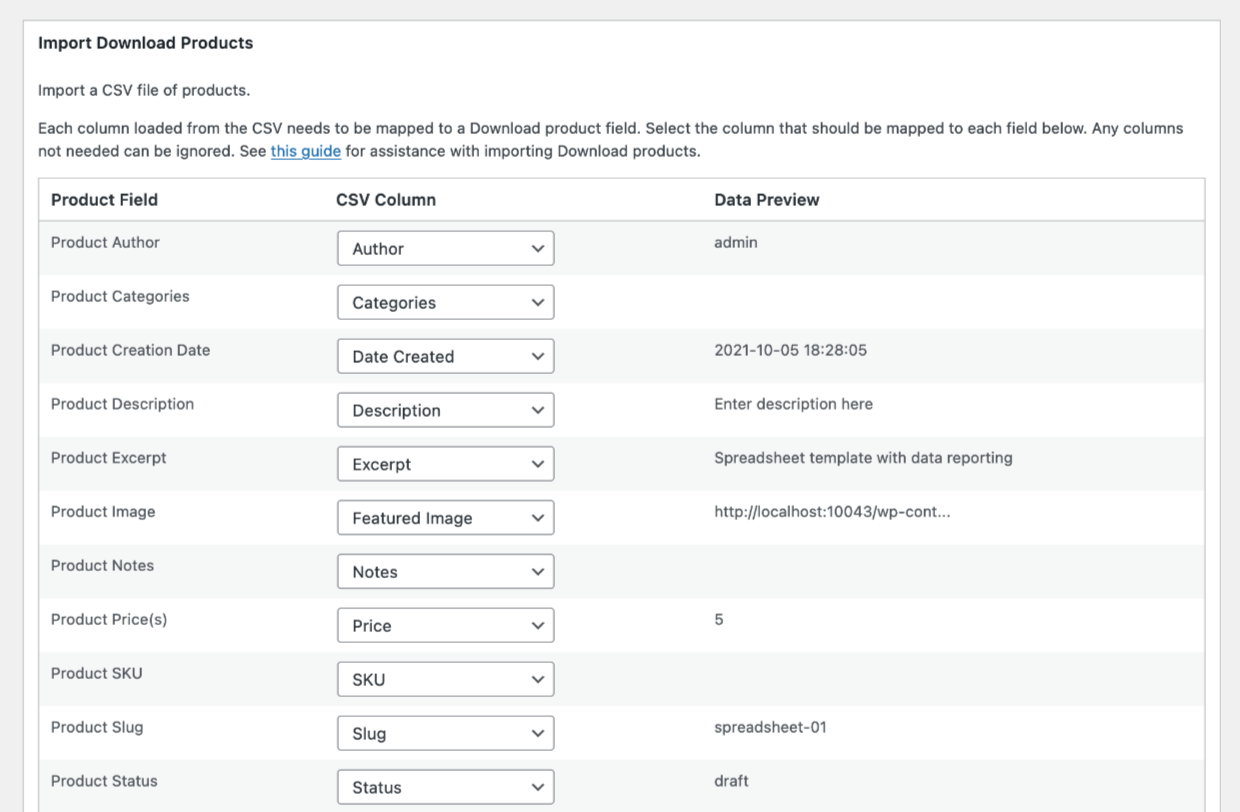The height and width of the screenshot is (812, 1240).
Task: Open the Slug column dropdown
Action: 445,733
